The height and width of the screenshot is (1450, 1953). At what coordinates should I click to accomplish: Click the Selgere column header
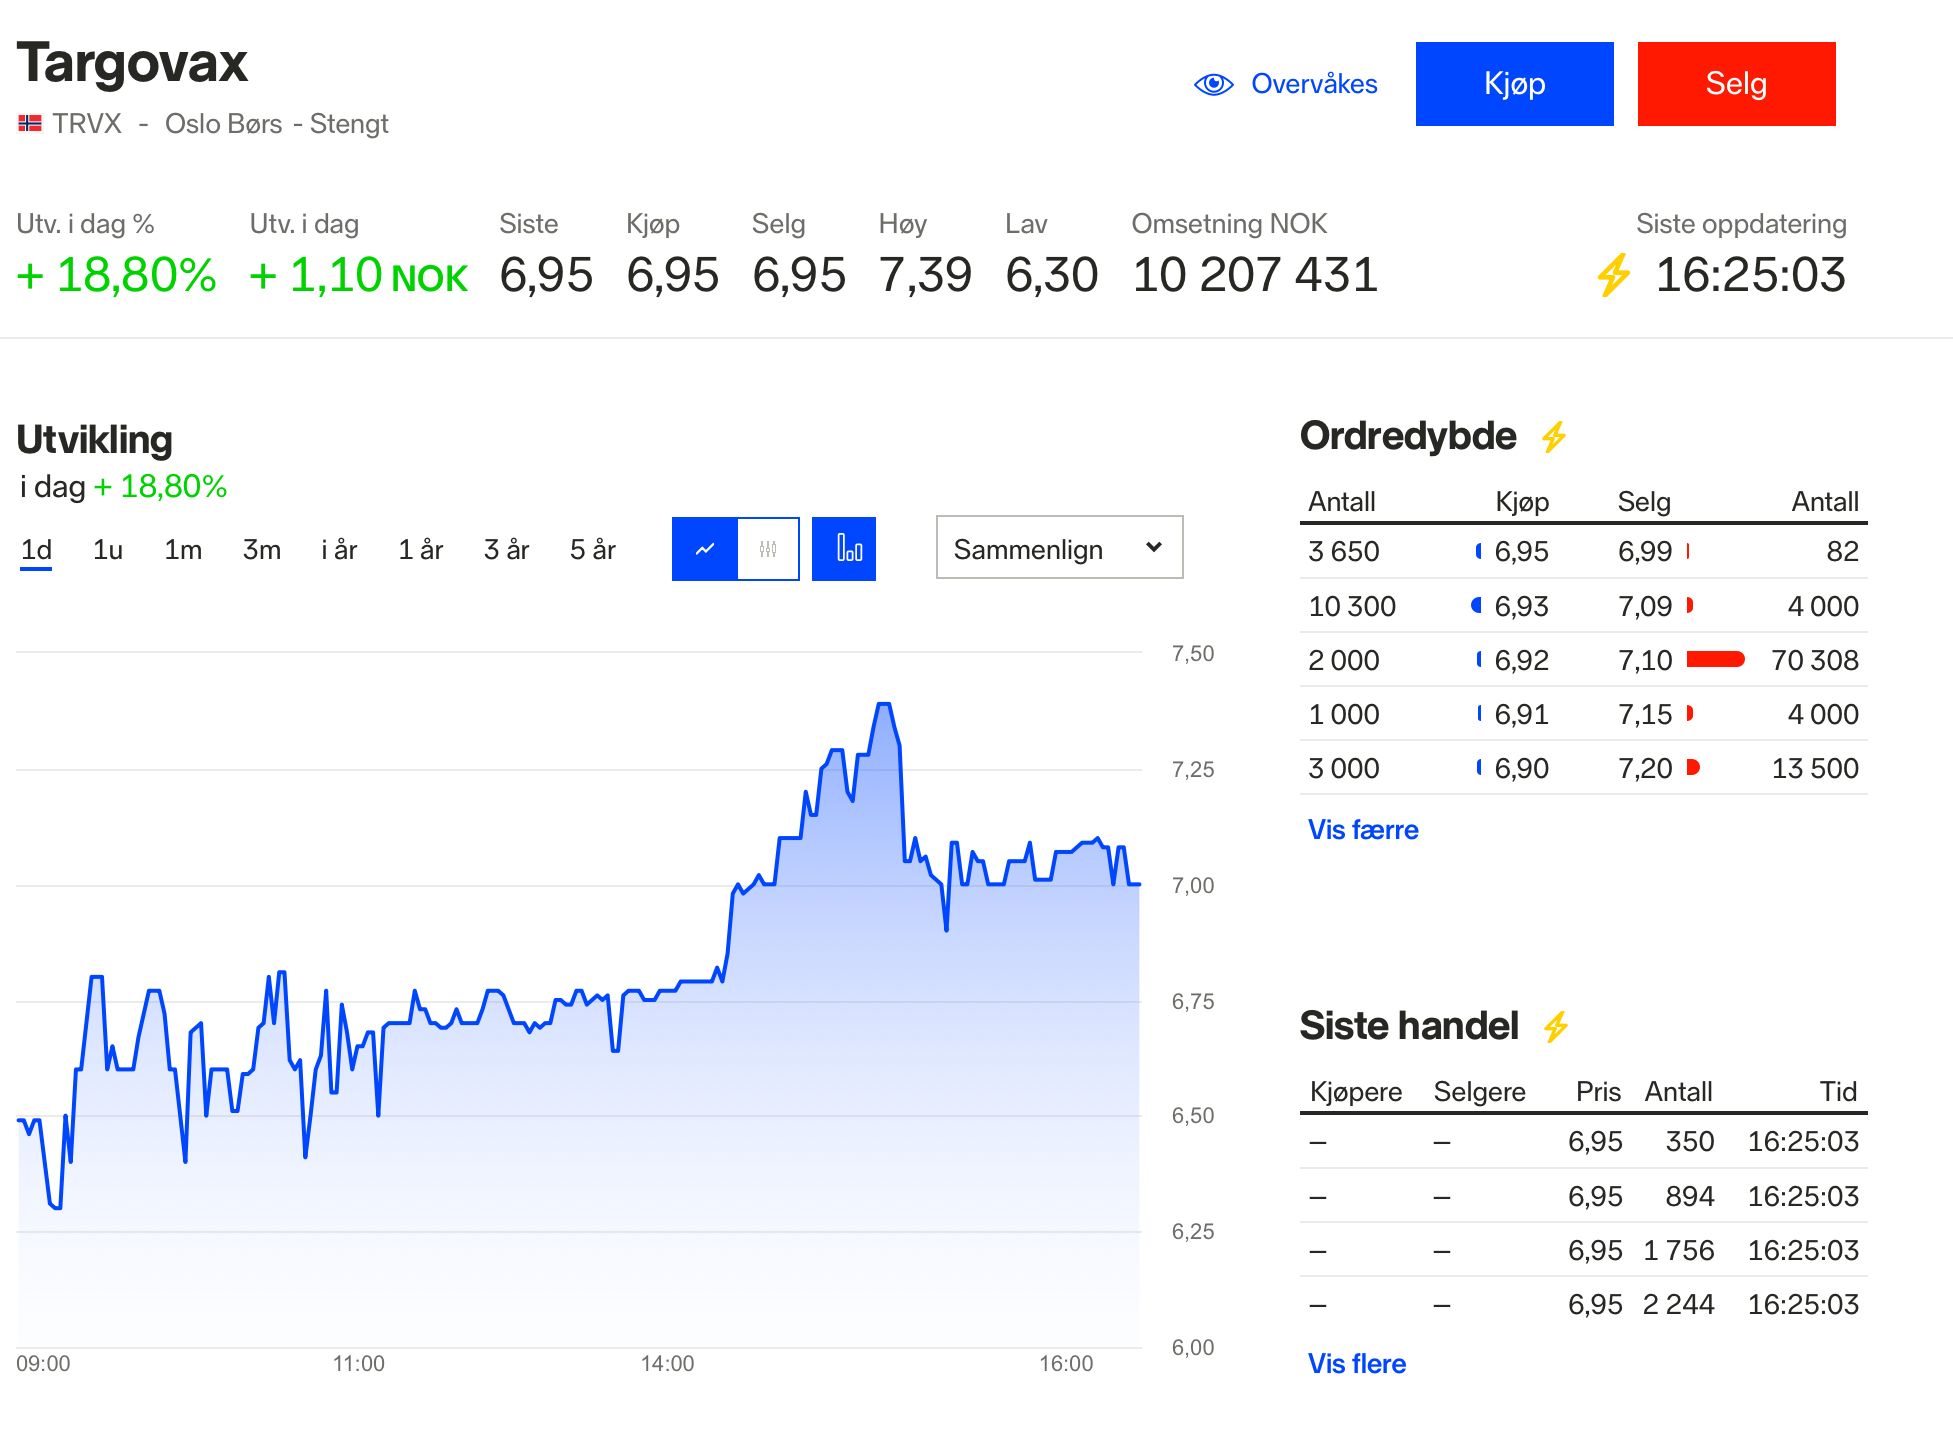coord(1479,1091)
